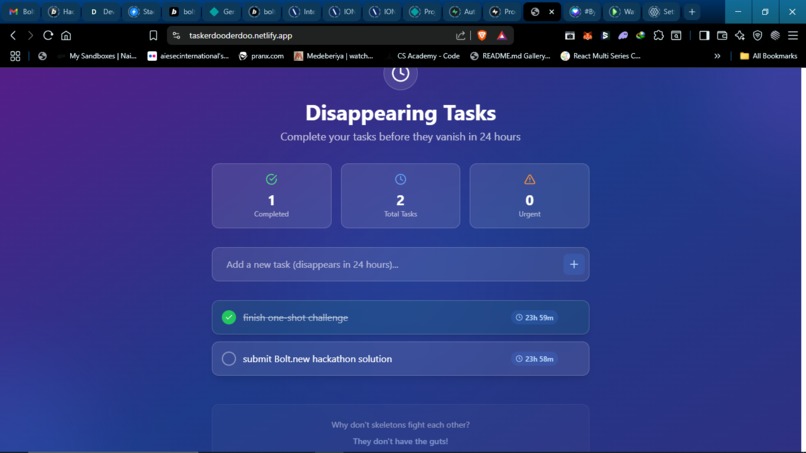
Task: Switch to the #By browser tab
Action: tap(582, 12)
